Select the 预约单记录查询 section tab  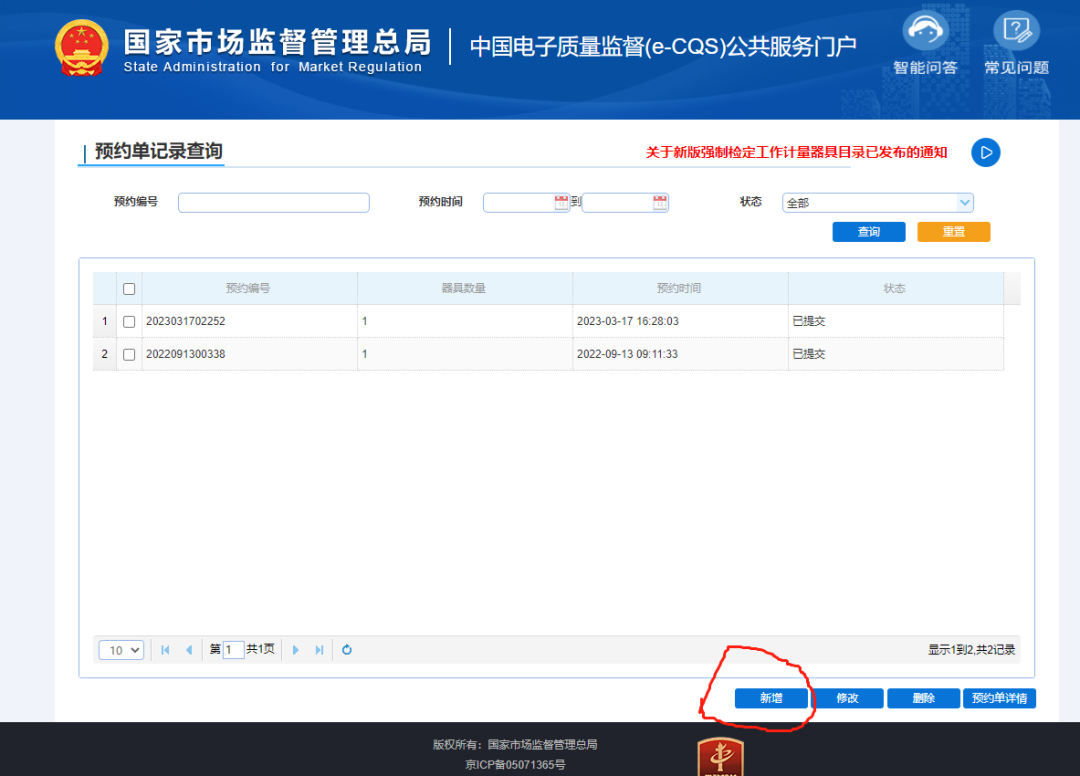157,150
